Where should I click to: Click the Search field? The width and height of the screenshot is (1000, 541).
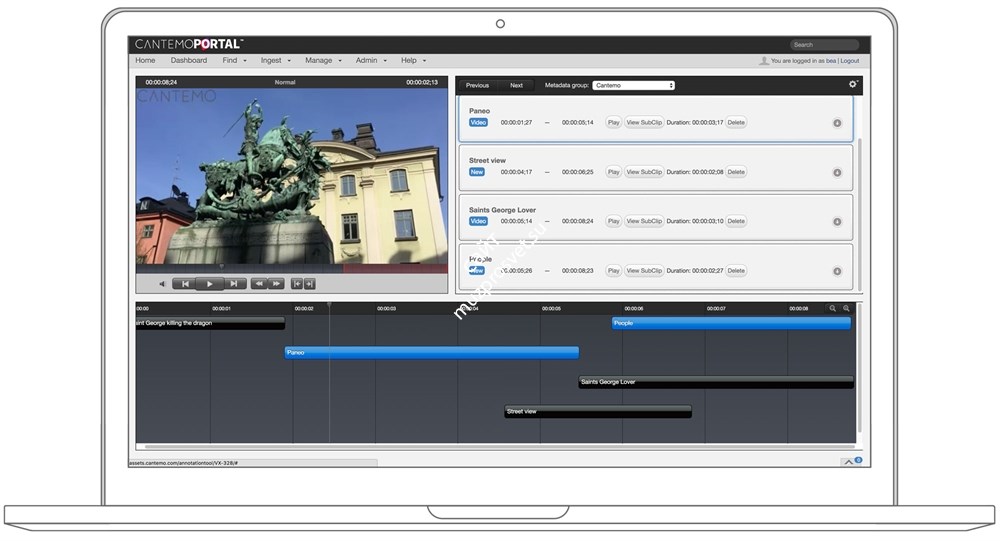pyautogui.click(x=824, y=45)
